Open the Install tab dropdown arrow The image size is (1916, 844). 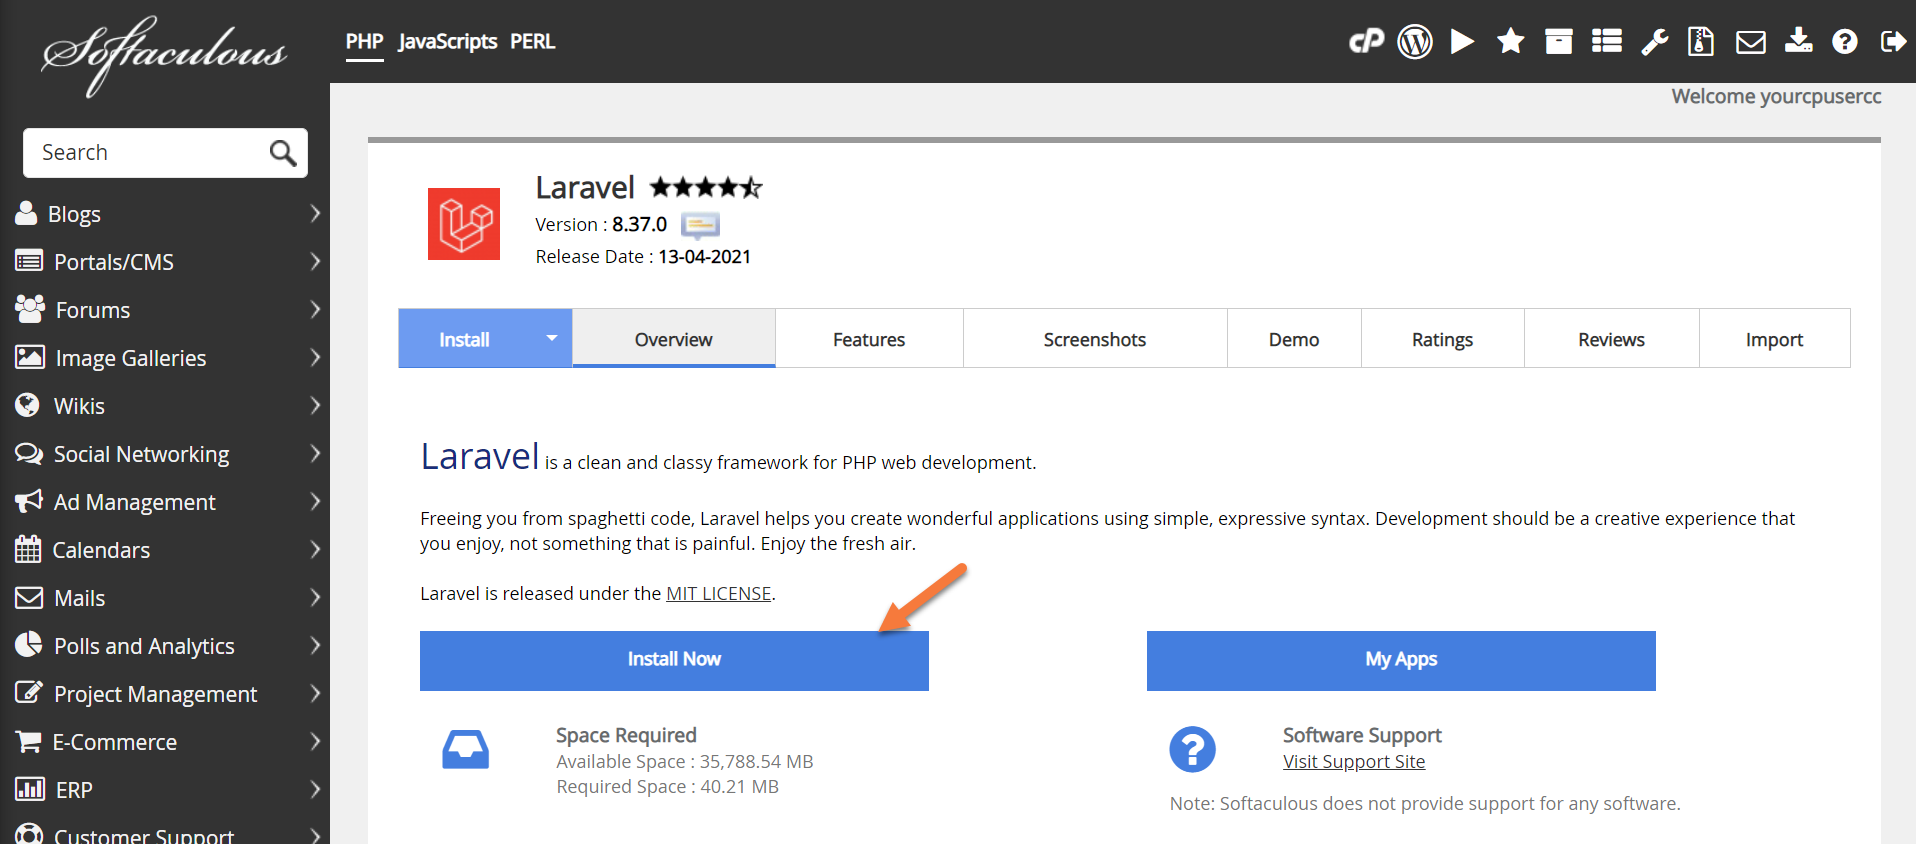point(551,339)
